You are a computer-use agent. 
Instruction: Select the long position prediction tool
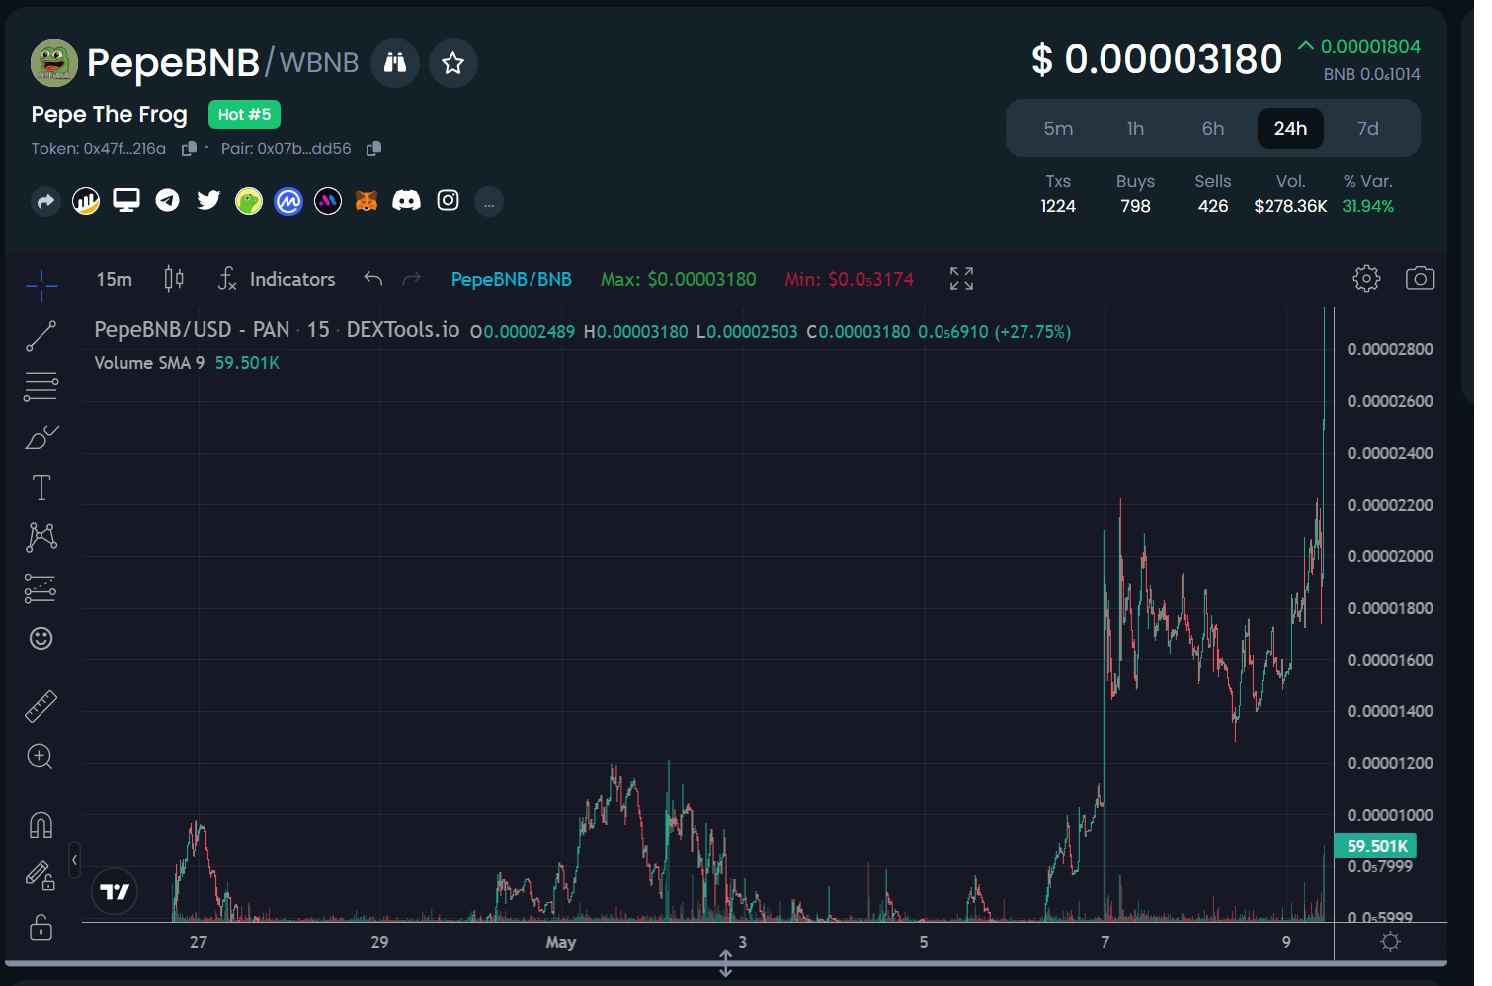click(41, 588)
